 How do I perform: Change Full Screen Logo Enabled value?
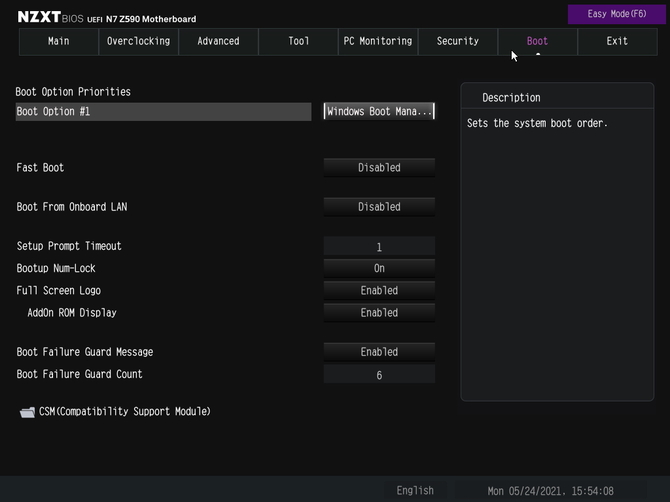(x=379, y=291)
